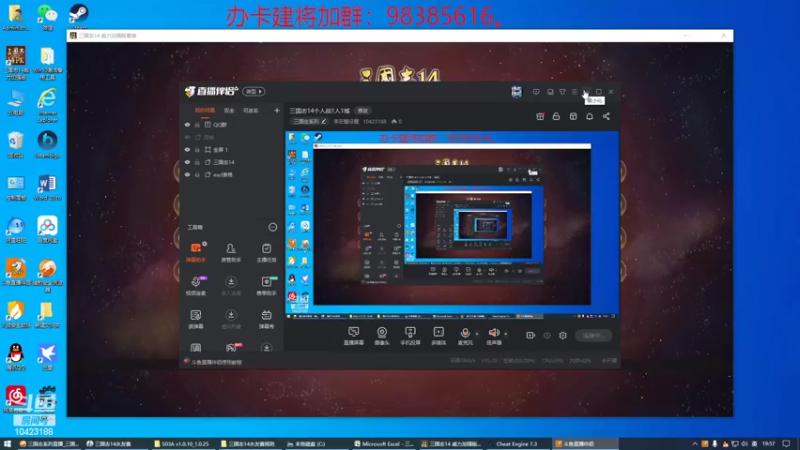Click the live preview canvas

tap(452, 226)
